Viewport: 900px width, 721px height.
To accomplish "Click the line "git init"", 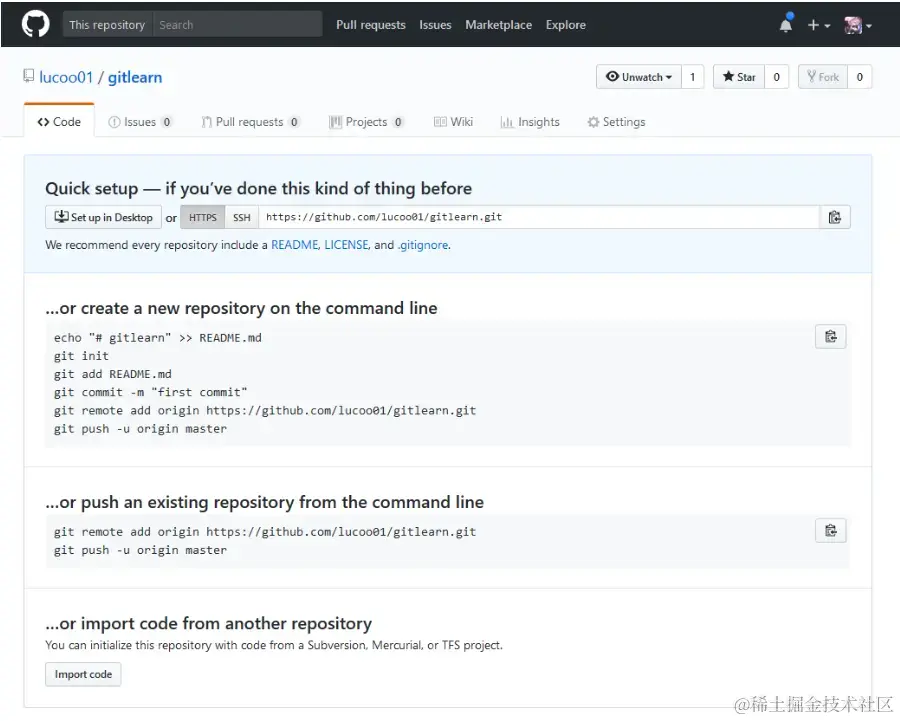I will [81, 356].
